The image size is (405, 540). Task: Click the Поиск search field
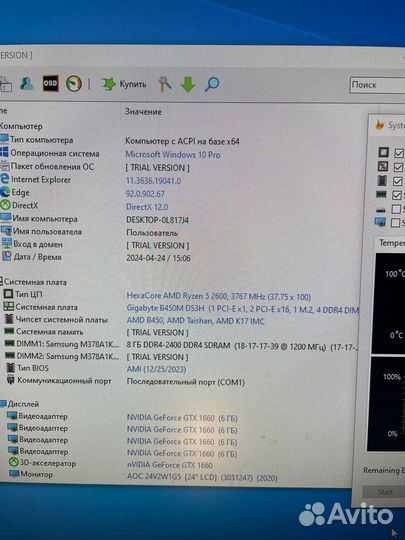[x=377, y=85]
